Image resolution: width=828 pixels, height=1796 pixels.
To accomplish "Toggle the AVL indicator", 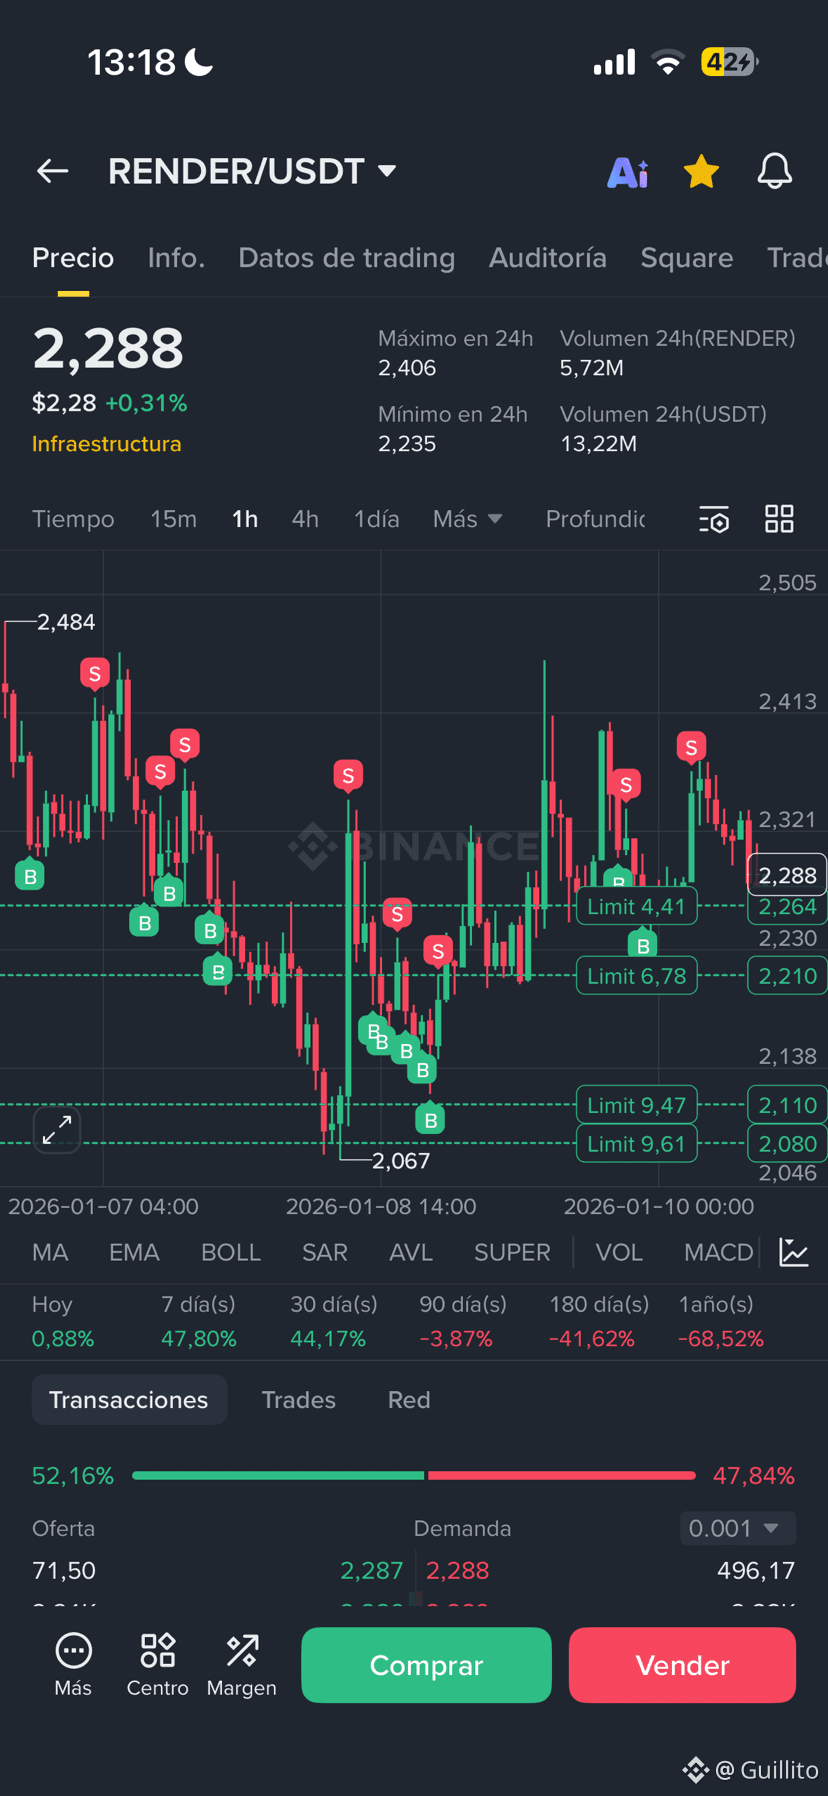I will 410,1252.
